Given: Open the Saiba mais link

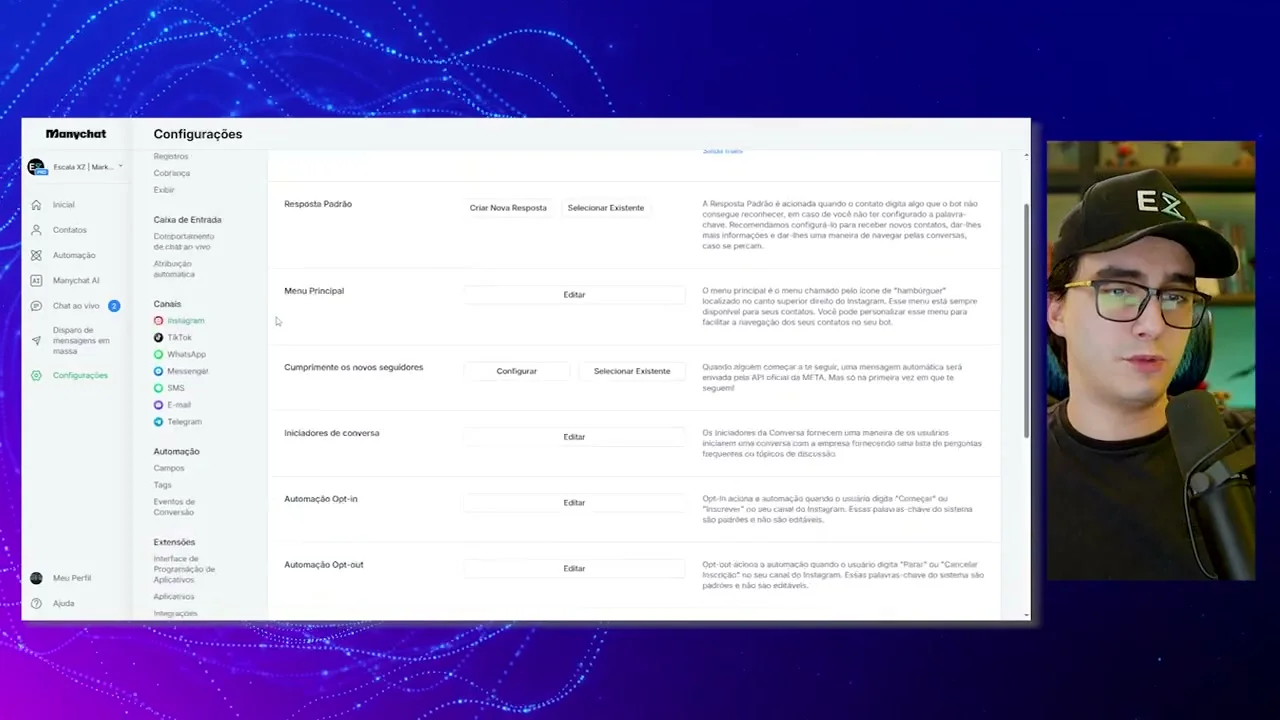Looking at the screenshot, I should click(722, 151).
